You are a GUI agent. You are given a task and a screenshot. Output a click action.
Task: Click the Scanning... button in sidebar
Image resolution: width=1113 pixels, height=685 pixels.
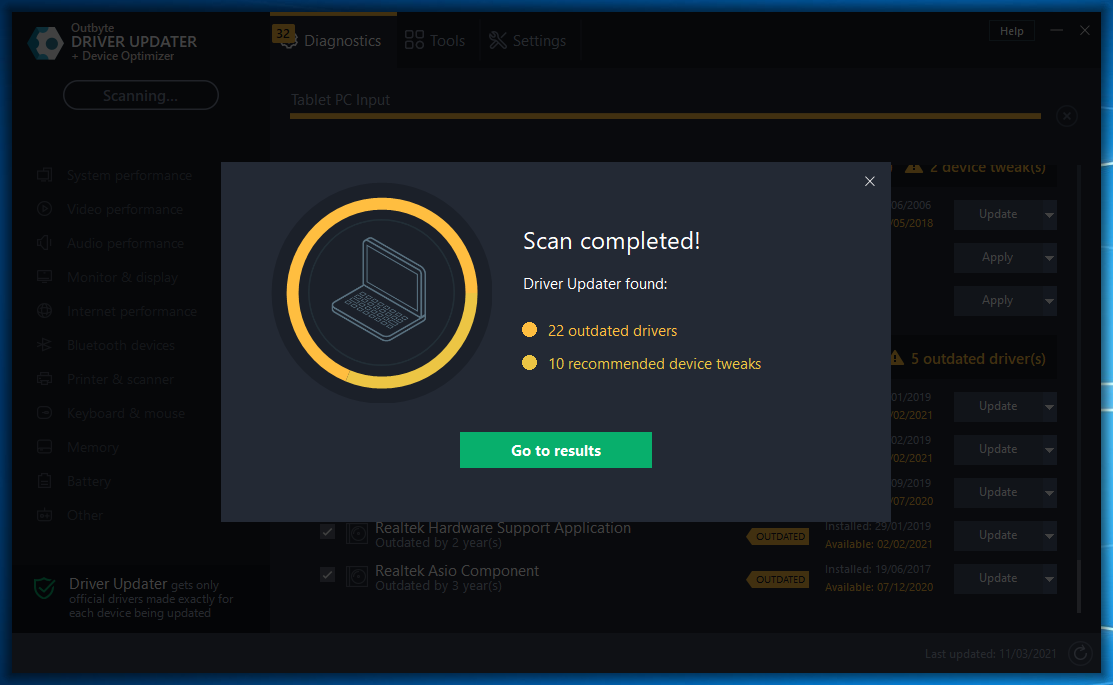tap(141, 95)
